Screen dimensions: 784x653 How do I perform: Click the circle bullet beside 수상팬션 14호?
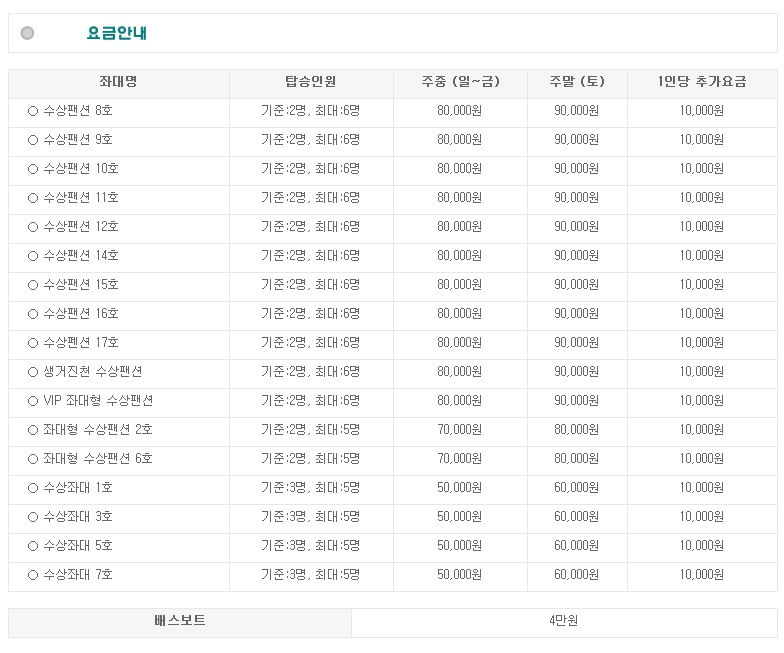[33, 256]
